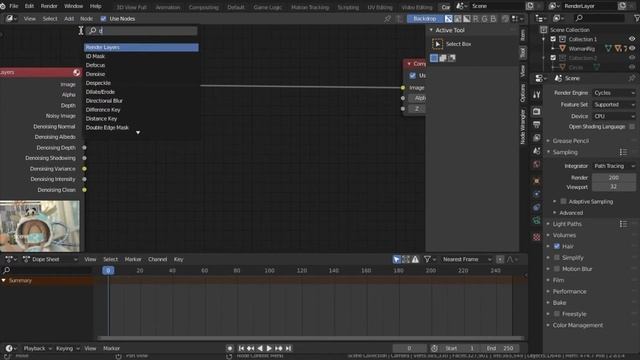Open the Tool settings properties tab icon
Screen dimensions: 640x360
[x=537, y=95]
